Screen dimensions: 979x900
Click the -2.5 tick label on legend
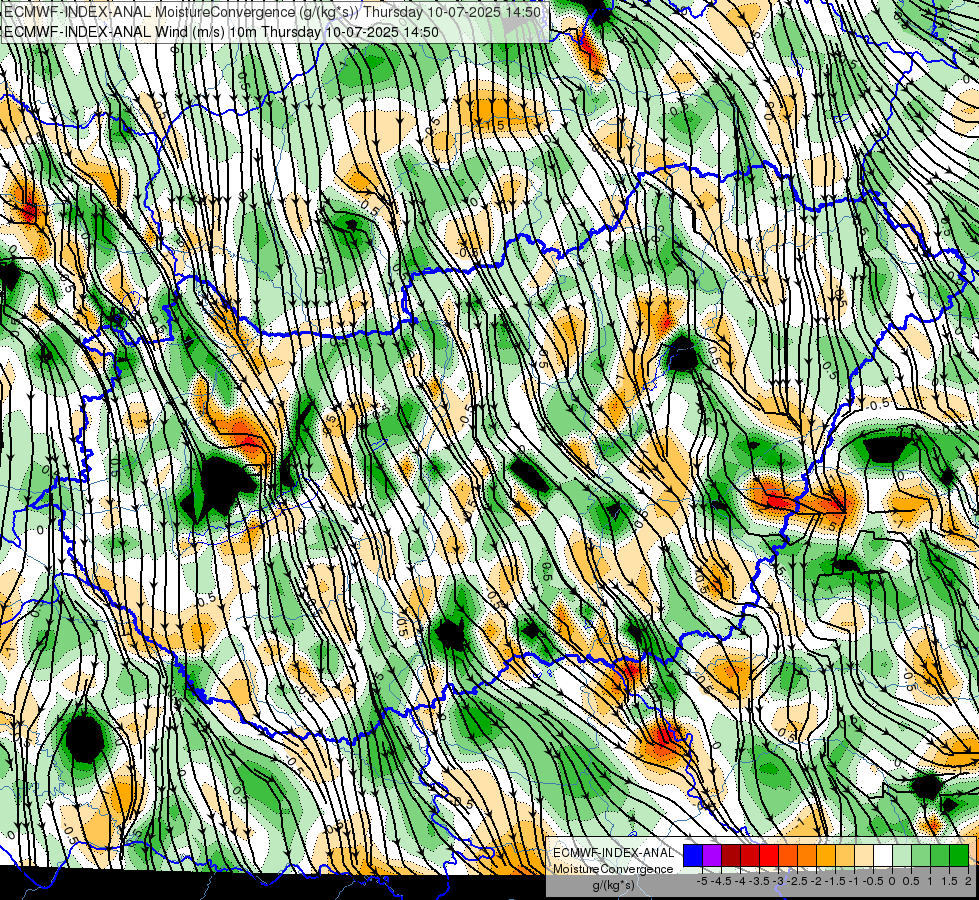click(797, 881)
